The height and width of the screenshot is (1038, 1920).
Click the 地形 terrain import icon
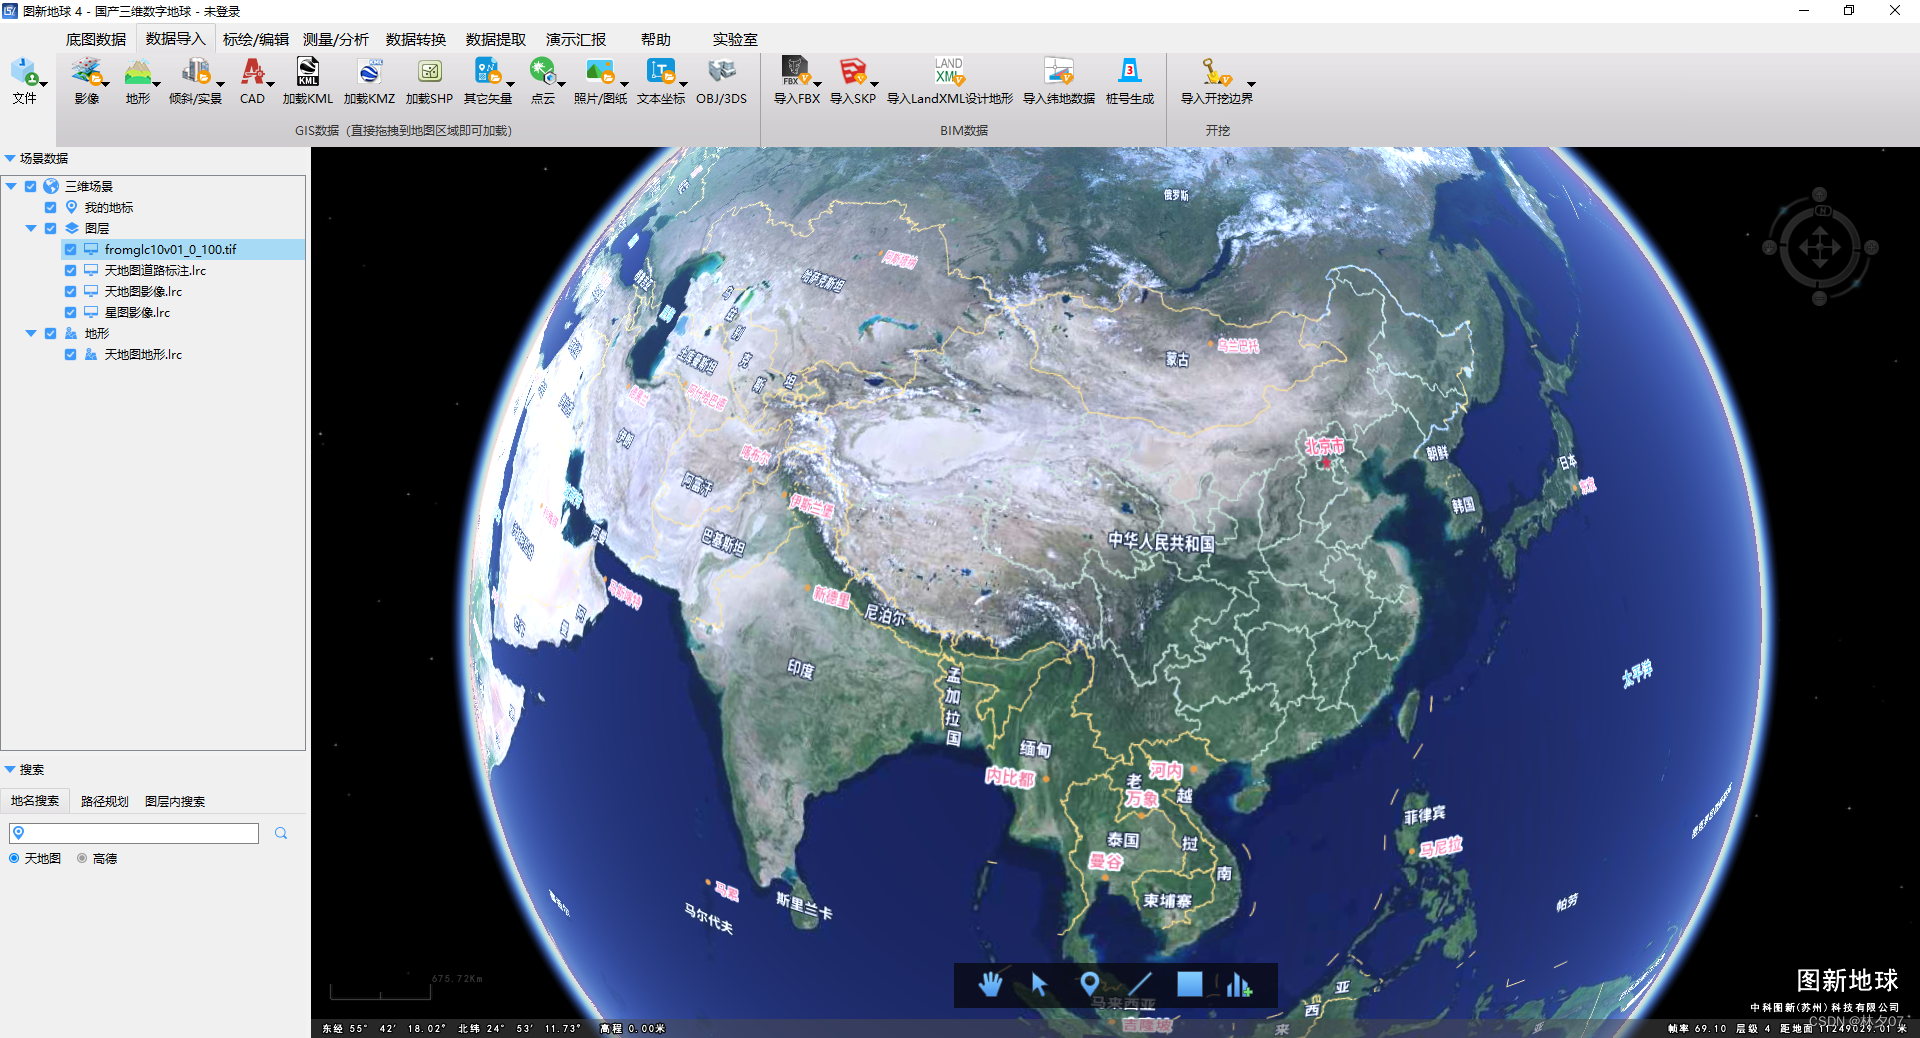[137, 72]
